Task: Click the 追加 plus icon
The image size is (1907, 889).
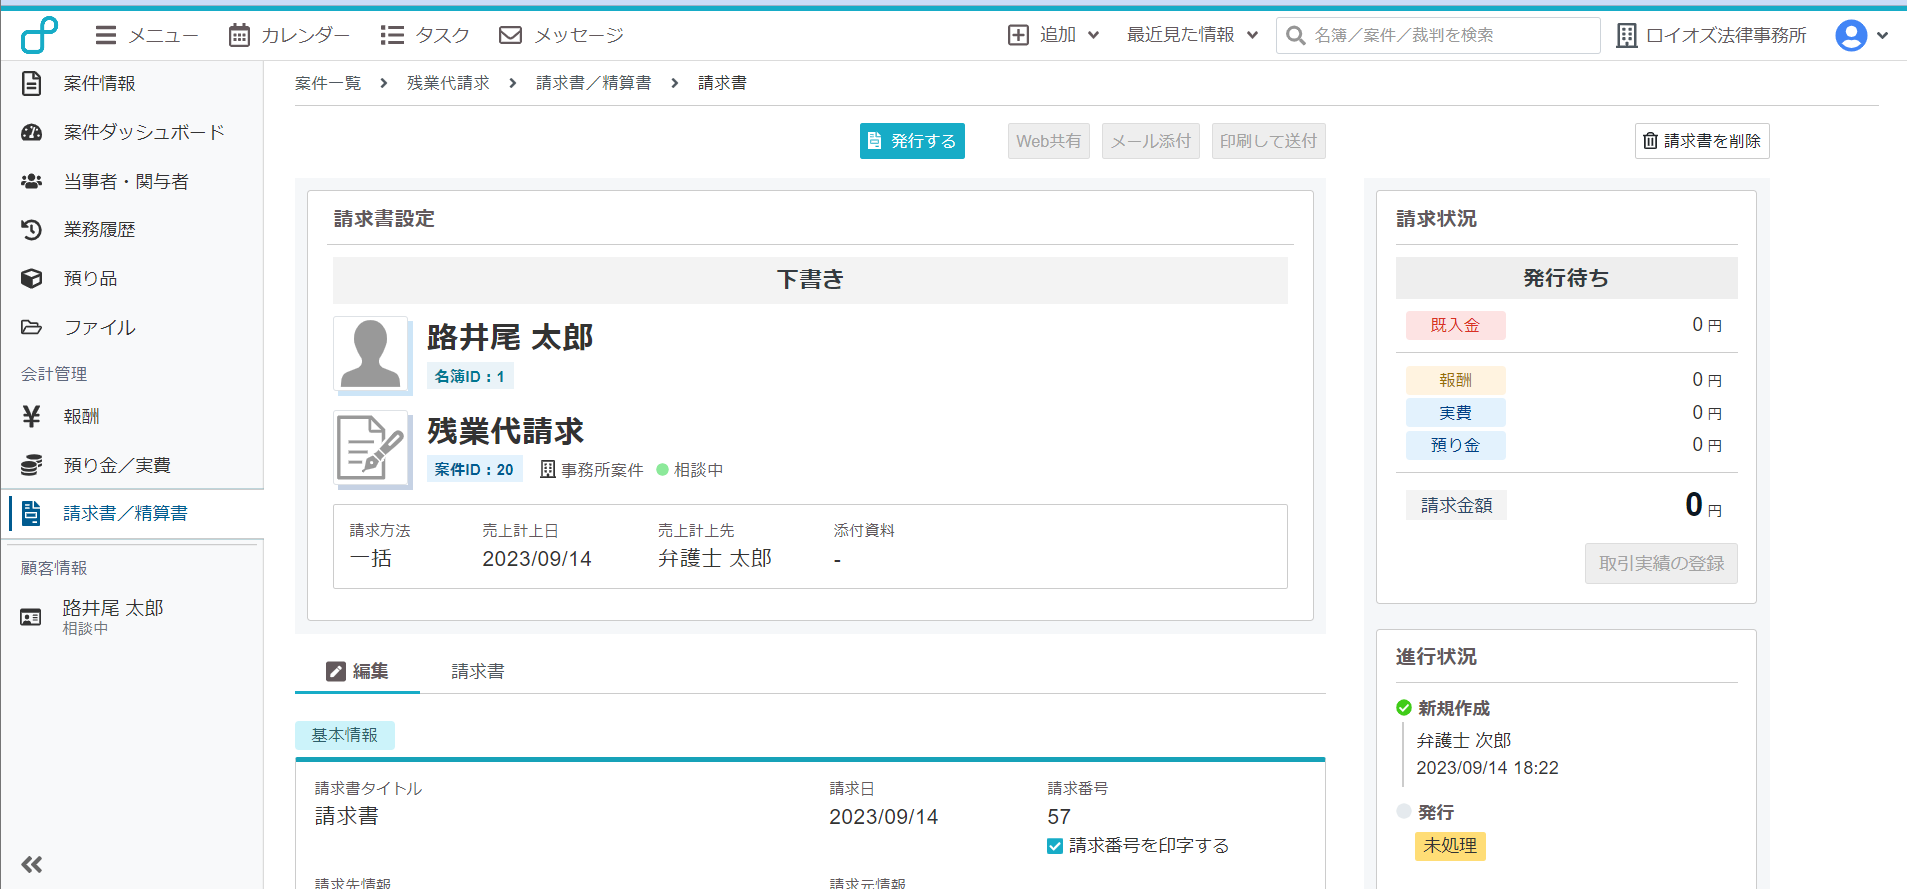Action: pyautogui.click(x=1018, y=35)
